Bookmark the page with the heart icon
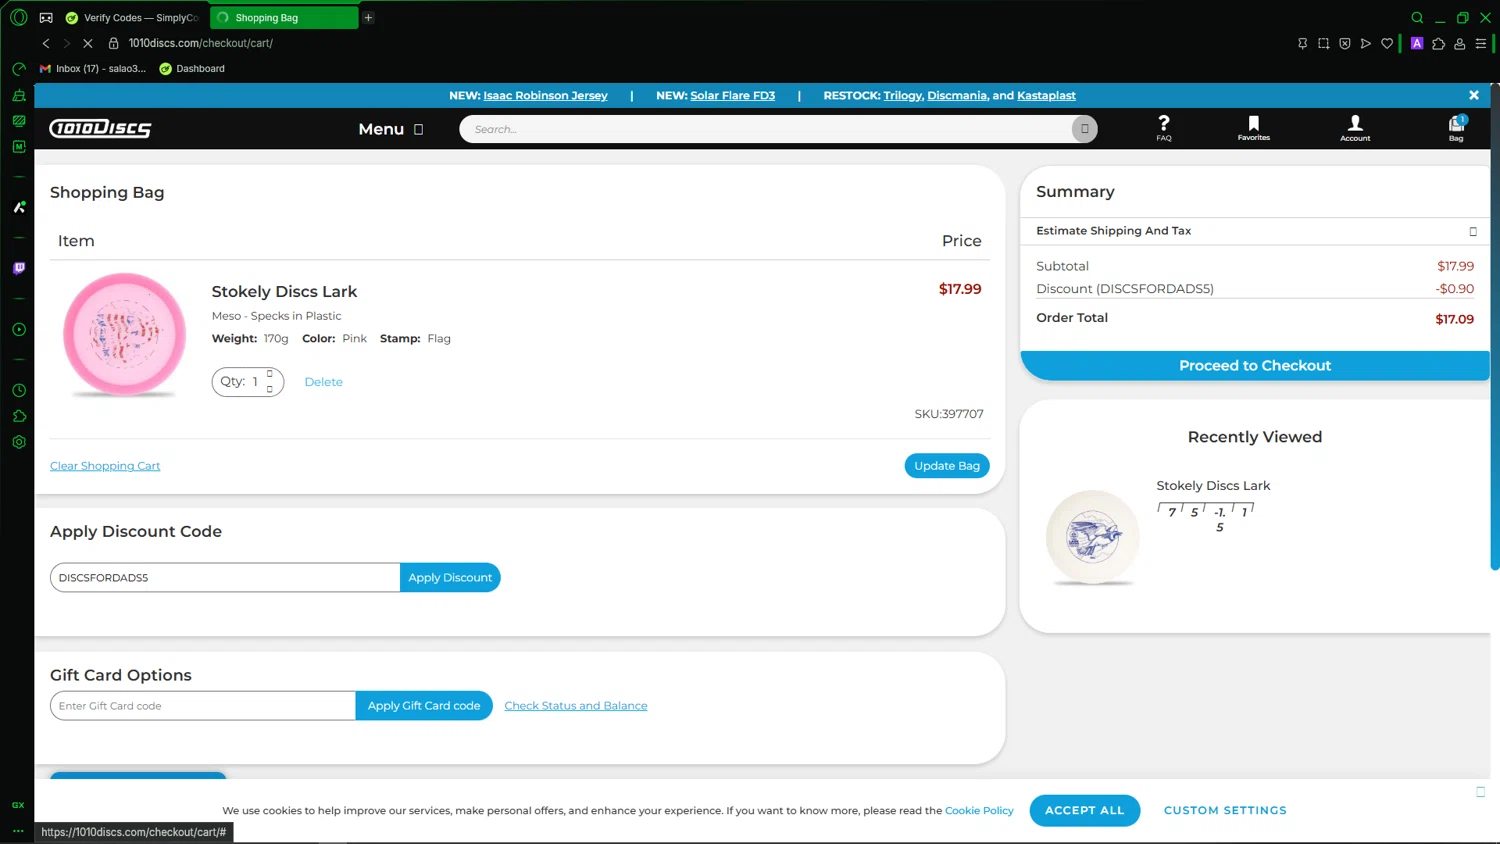The height and width of the screenshot is (844, 1500). click(x=1386, y=43)
